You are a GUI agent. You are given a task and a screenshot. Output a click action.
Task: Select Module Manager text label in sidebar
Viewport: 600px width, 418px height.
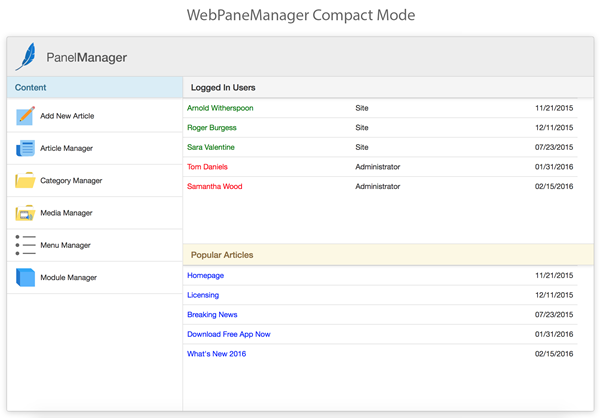click(x=68, y=277)
